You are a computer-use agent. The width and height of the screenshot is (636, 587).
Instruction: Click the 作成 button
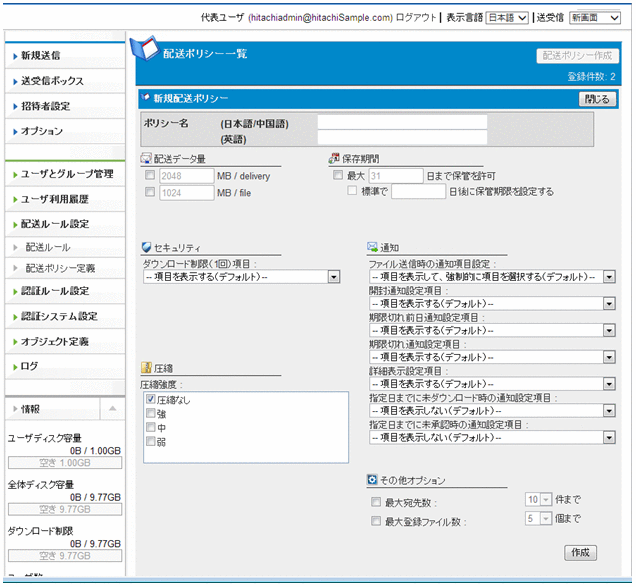pos(580,552)
